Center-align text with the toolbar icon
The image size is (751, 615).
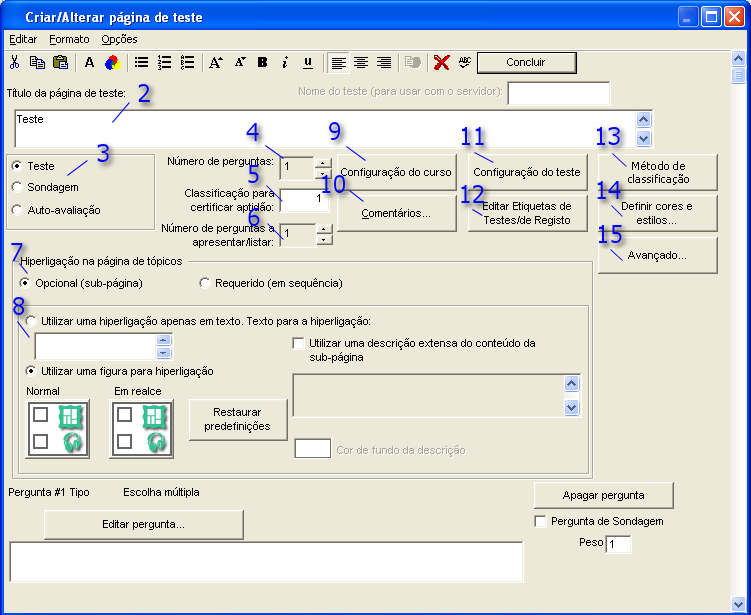tap(361, 62)
